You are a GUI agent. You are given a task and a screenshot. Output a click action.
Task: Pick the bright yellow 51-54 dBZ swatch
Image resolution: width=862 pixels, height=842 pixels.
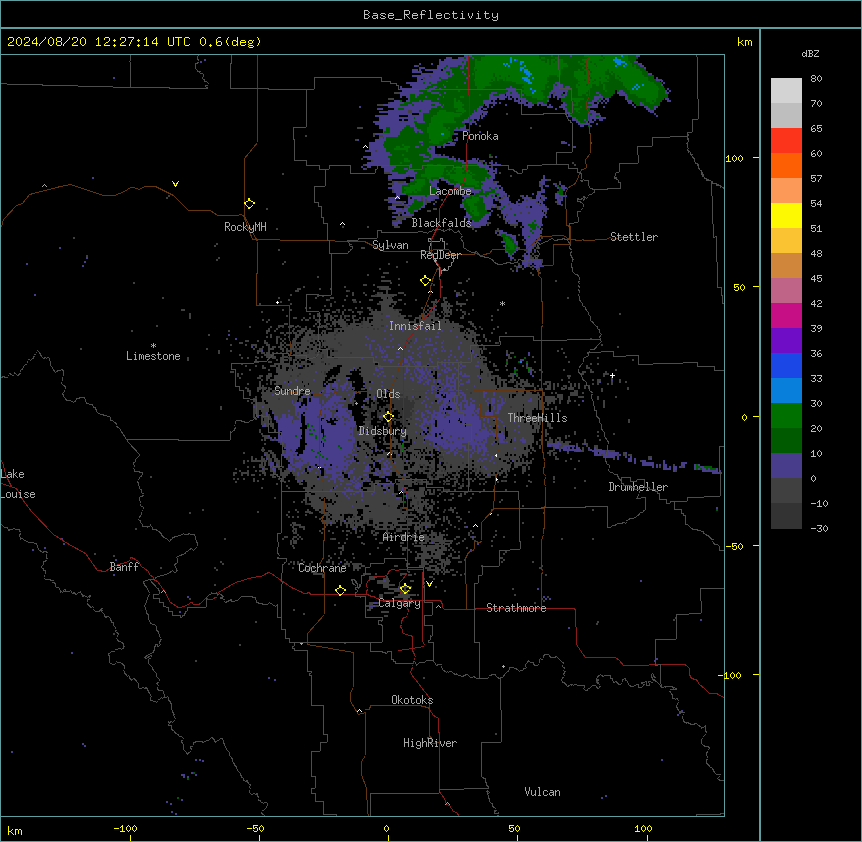786,215
